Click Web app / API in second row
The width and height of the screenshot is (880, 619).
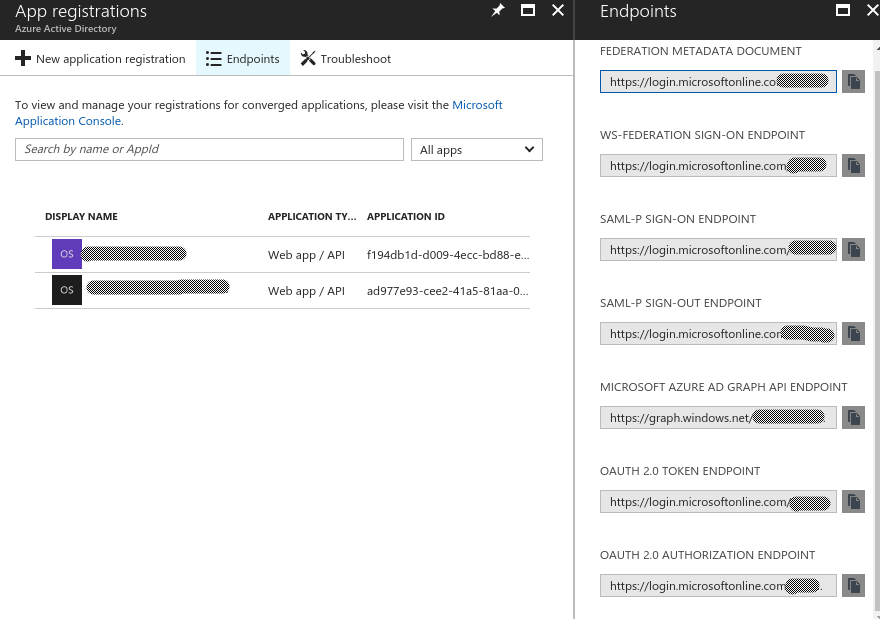(306, 291)
